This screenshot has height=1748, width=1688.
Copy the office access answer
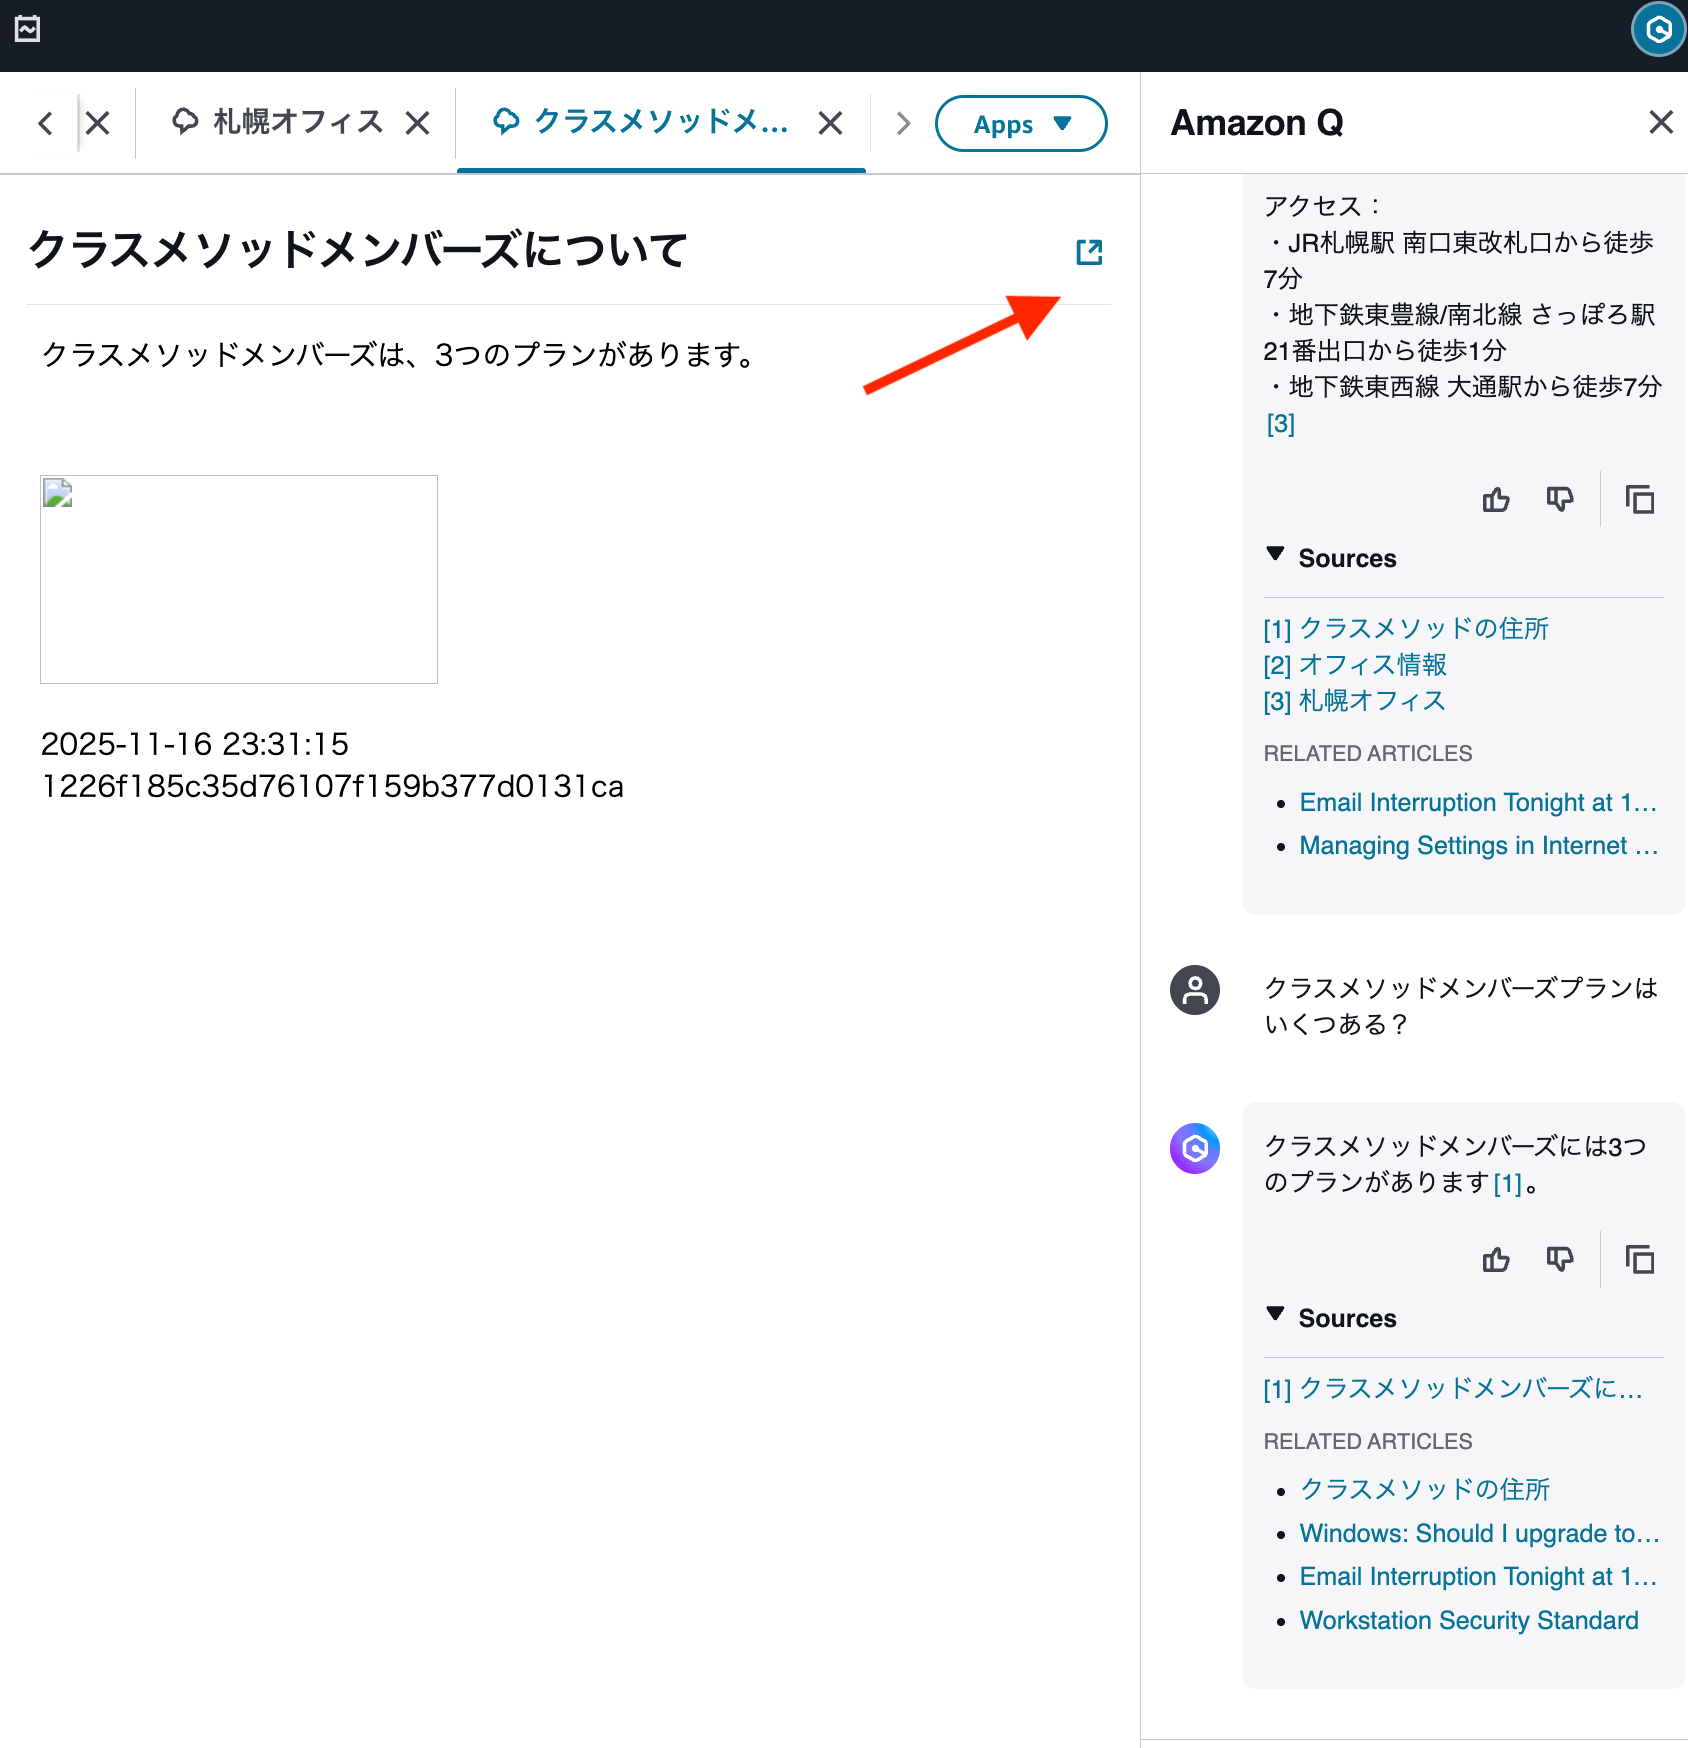1640,499
